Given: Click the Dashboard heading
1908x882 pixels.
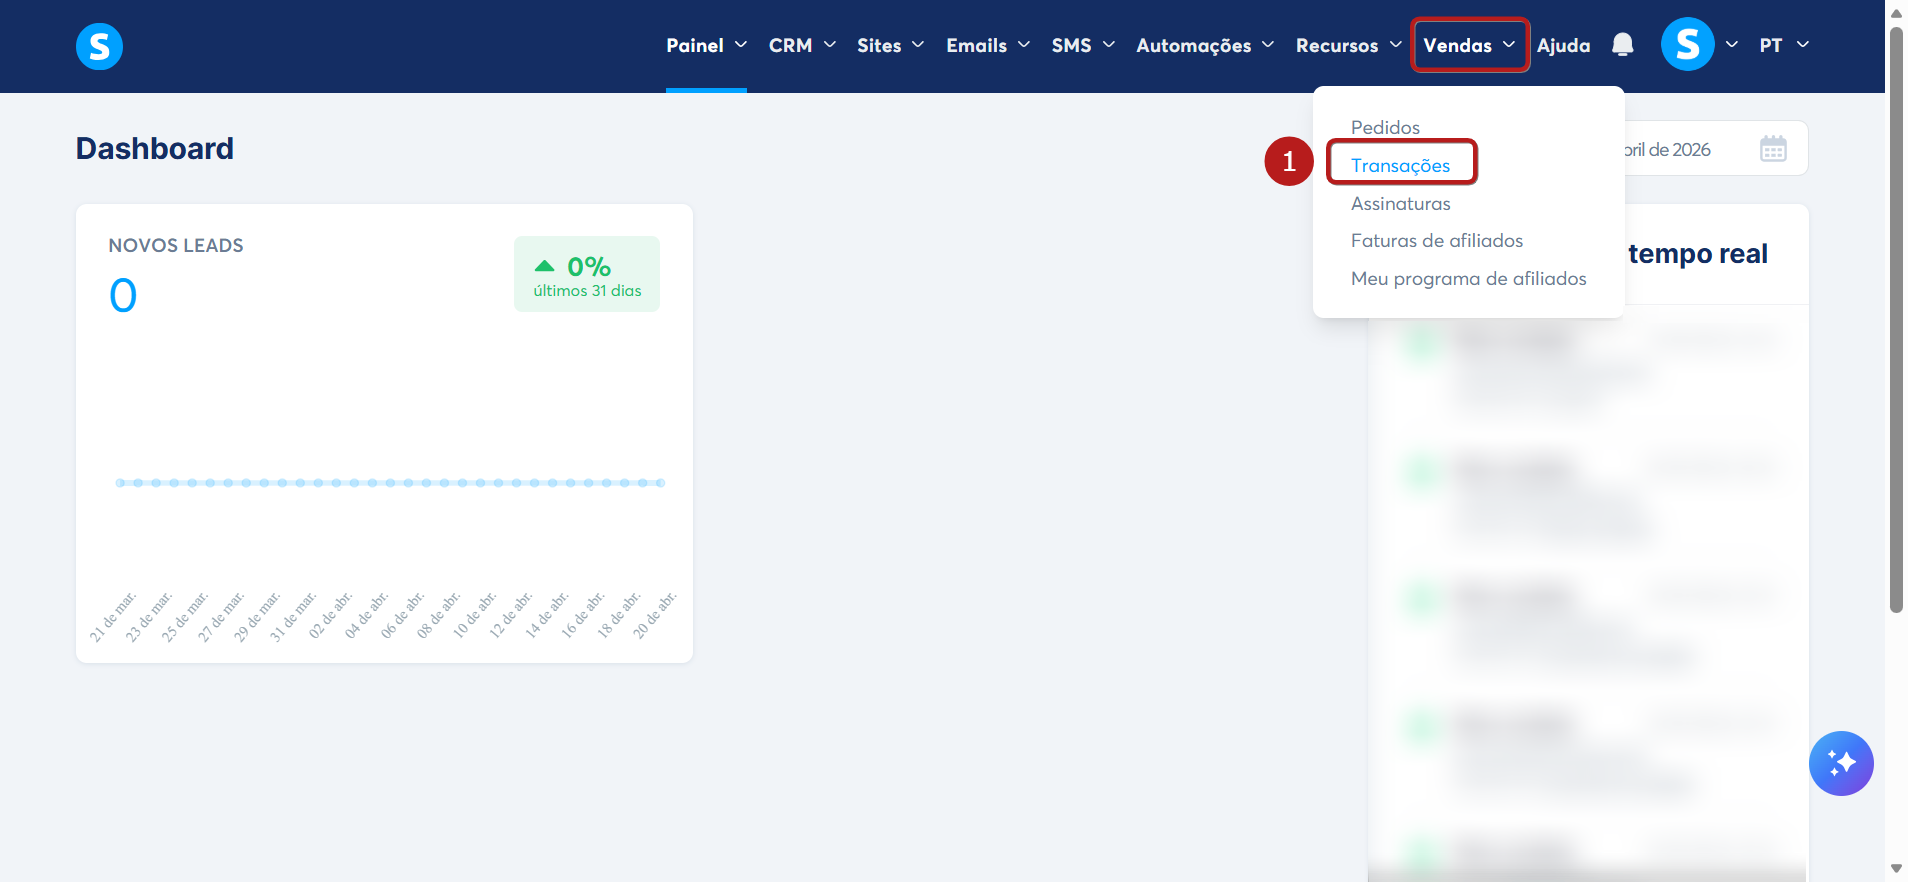Looking at the screenshot, I should coord(155,148).
